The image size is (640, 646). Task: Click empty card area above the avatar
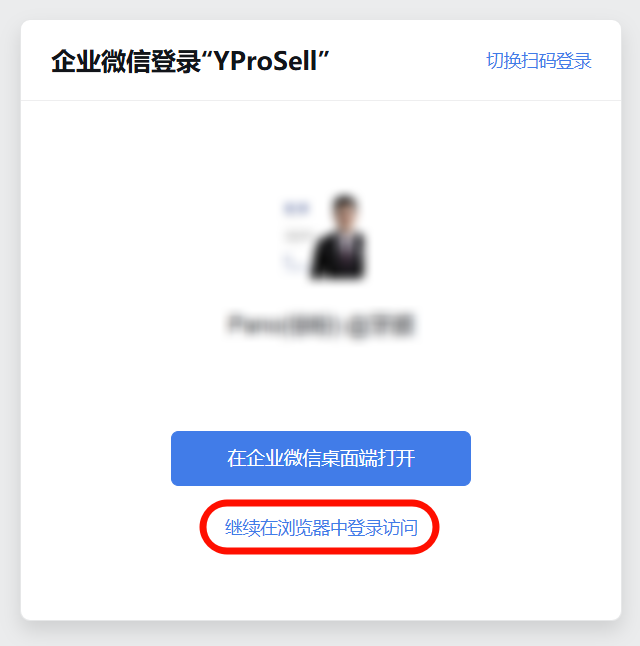(x=321, y=144)
